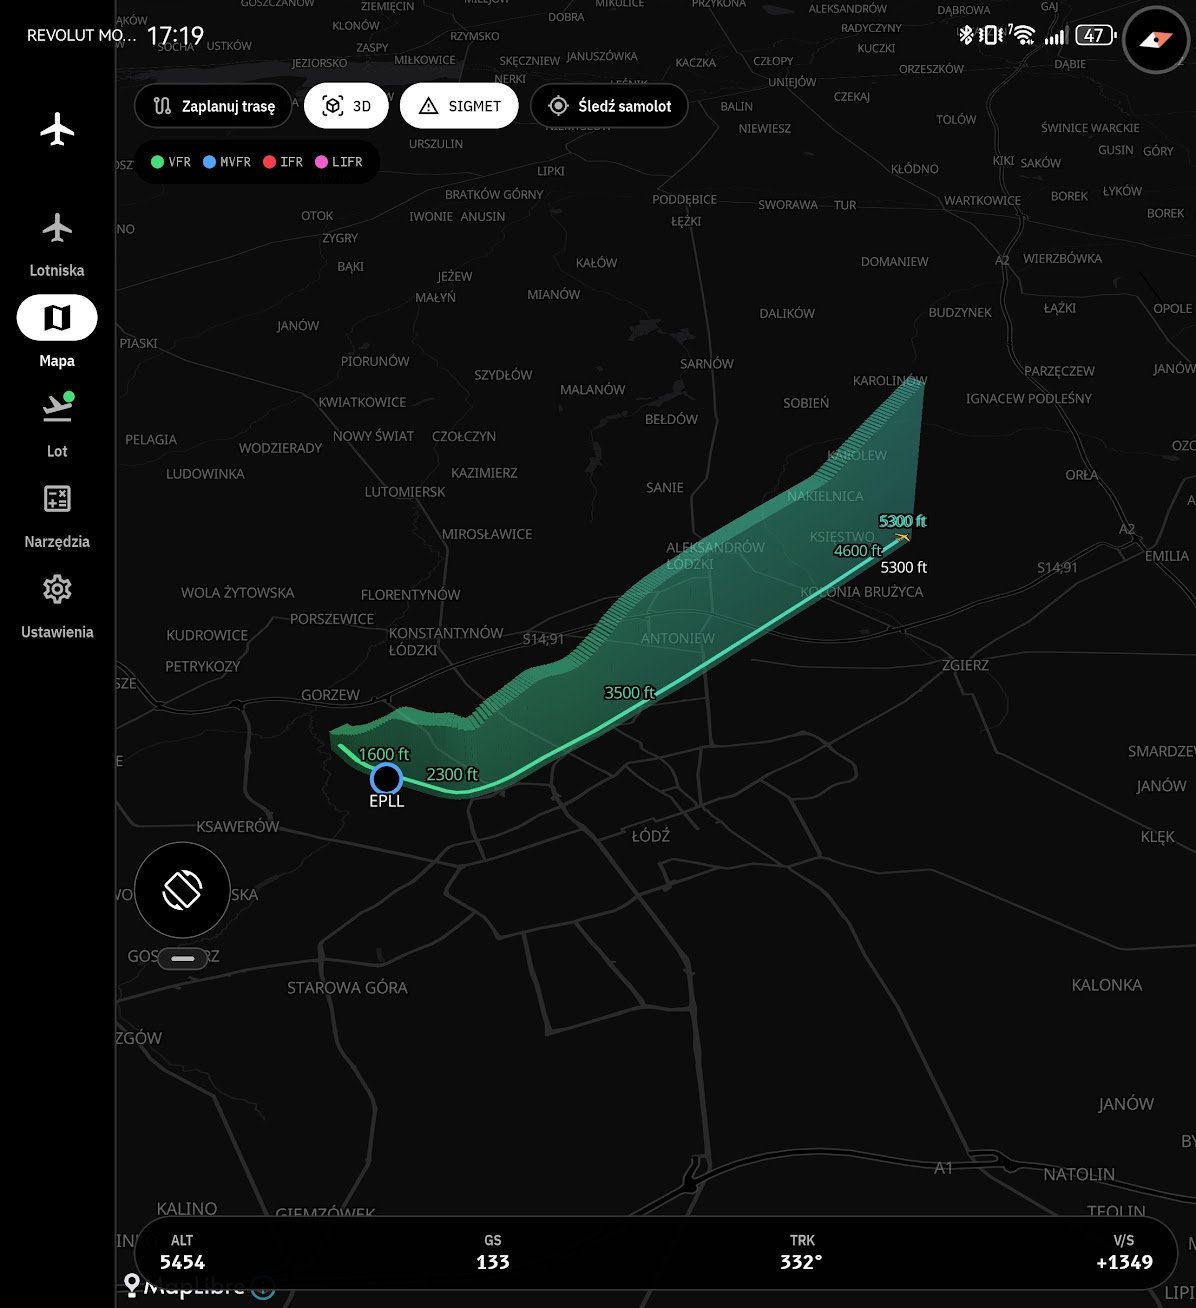Tap the 2300 ft altitude label
Image resolution: width=1196 pixels, height=1308 pixels.
452,774
